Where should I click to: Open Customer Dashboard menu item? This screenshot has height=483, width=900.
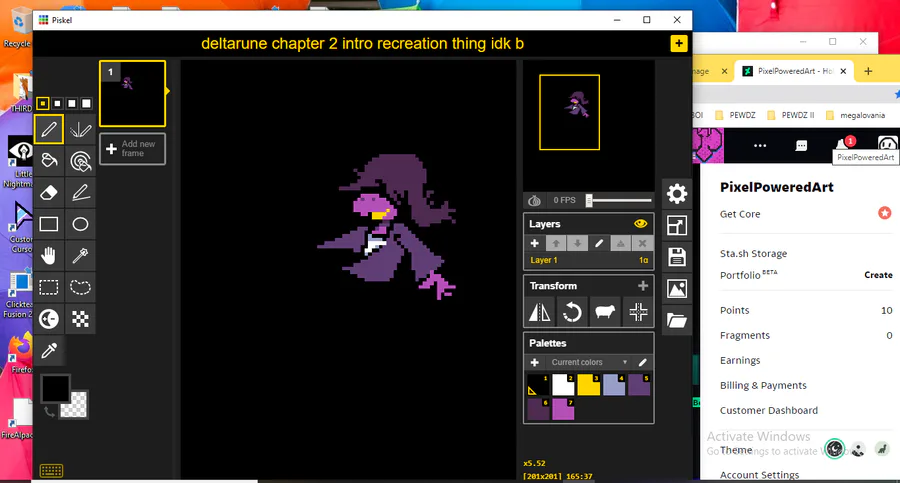click(769, 410)
